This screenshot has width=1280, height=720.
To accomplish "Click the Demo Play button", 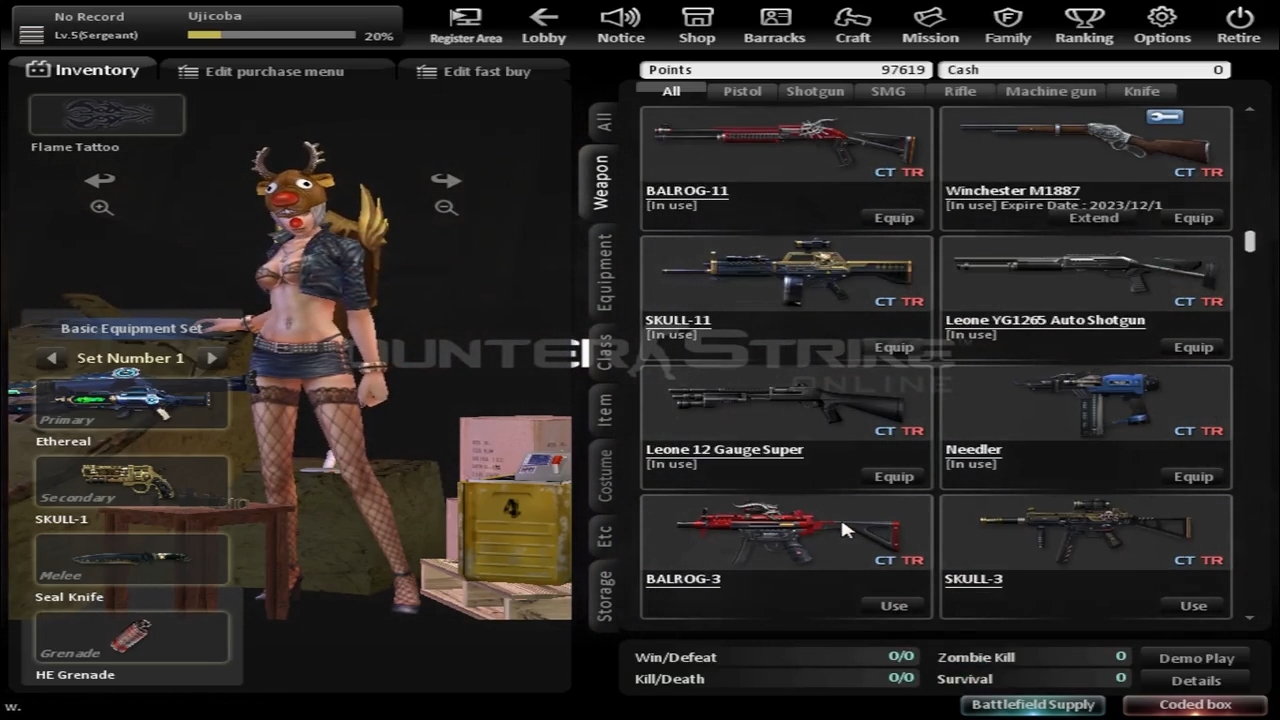I will [x=1196, y=658].
